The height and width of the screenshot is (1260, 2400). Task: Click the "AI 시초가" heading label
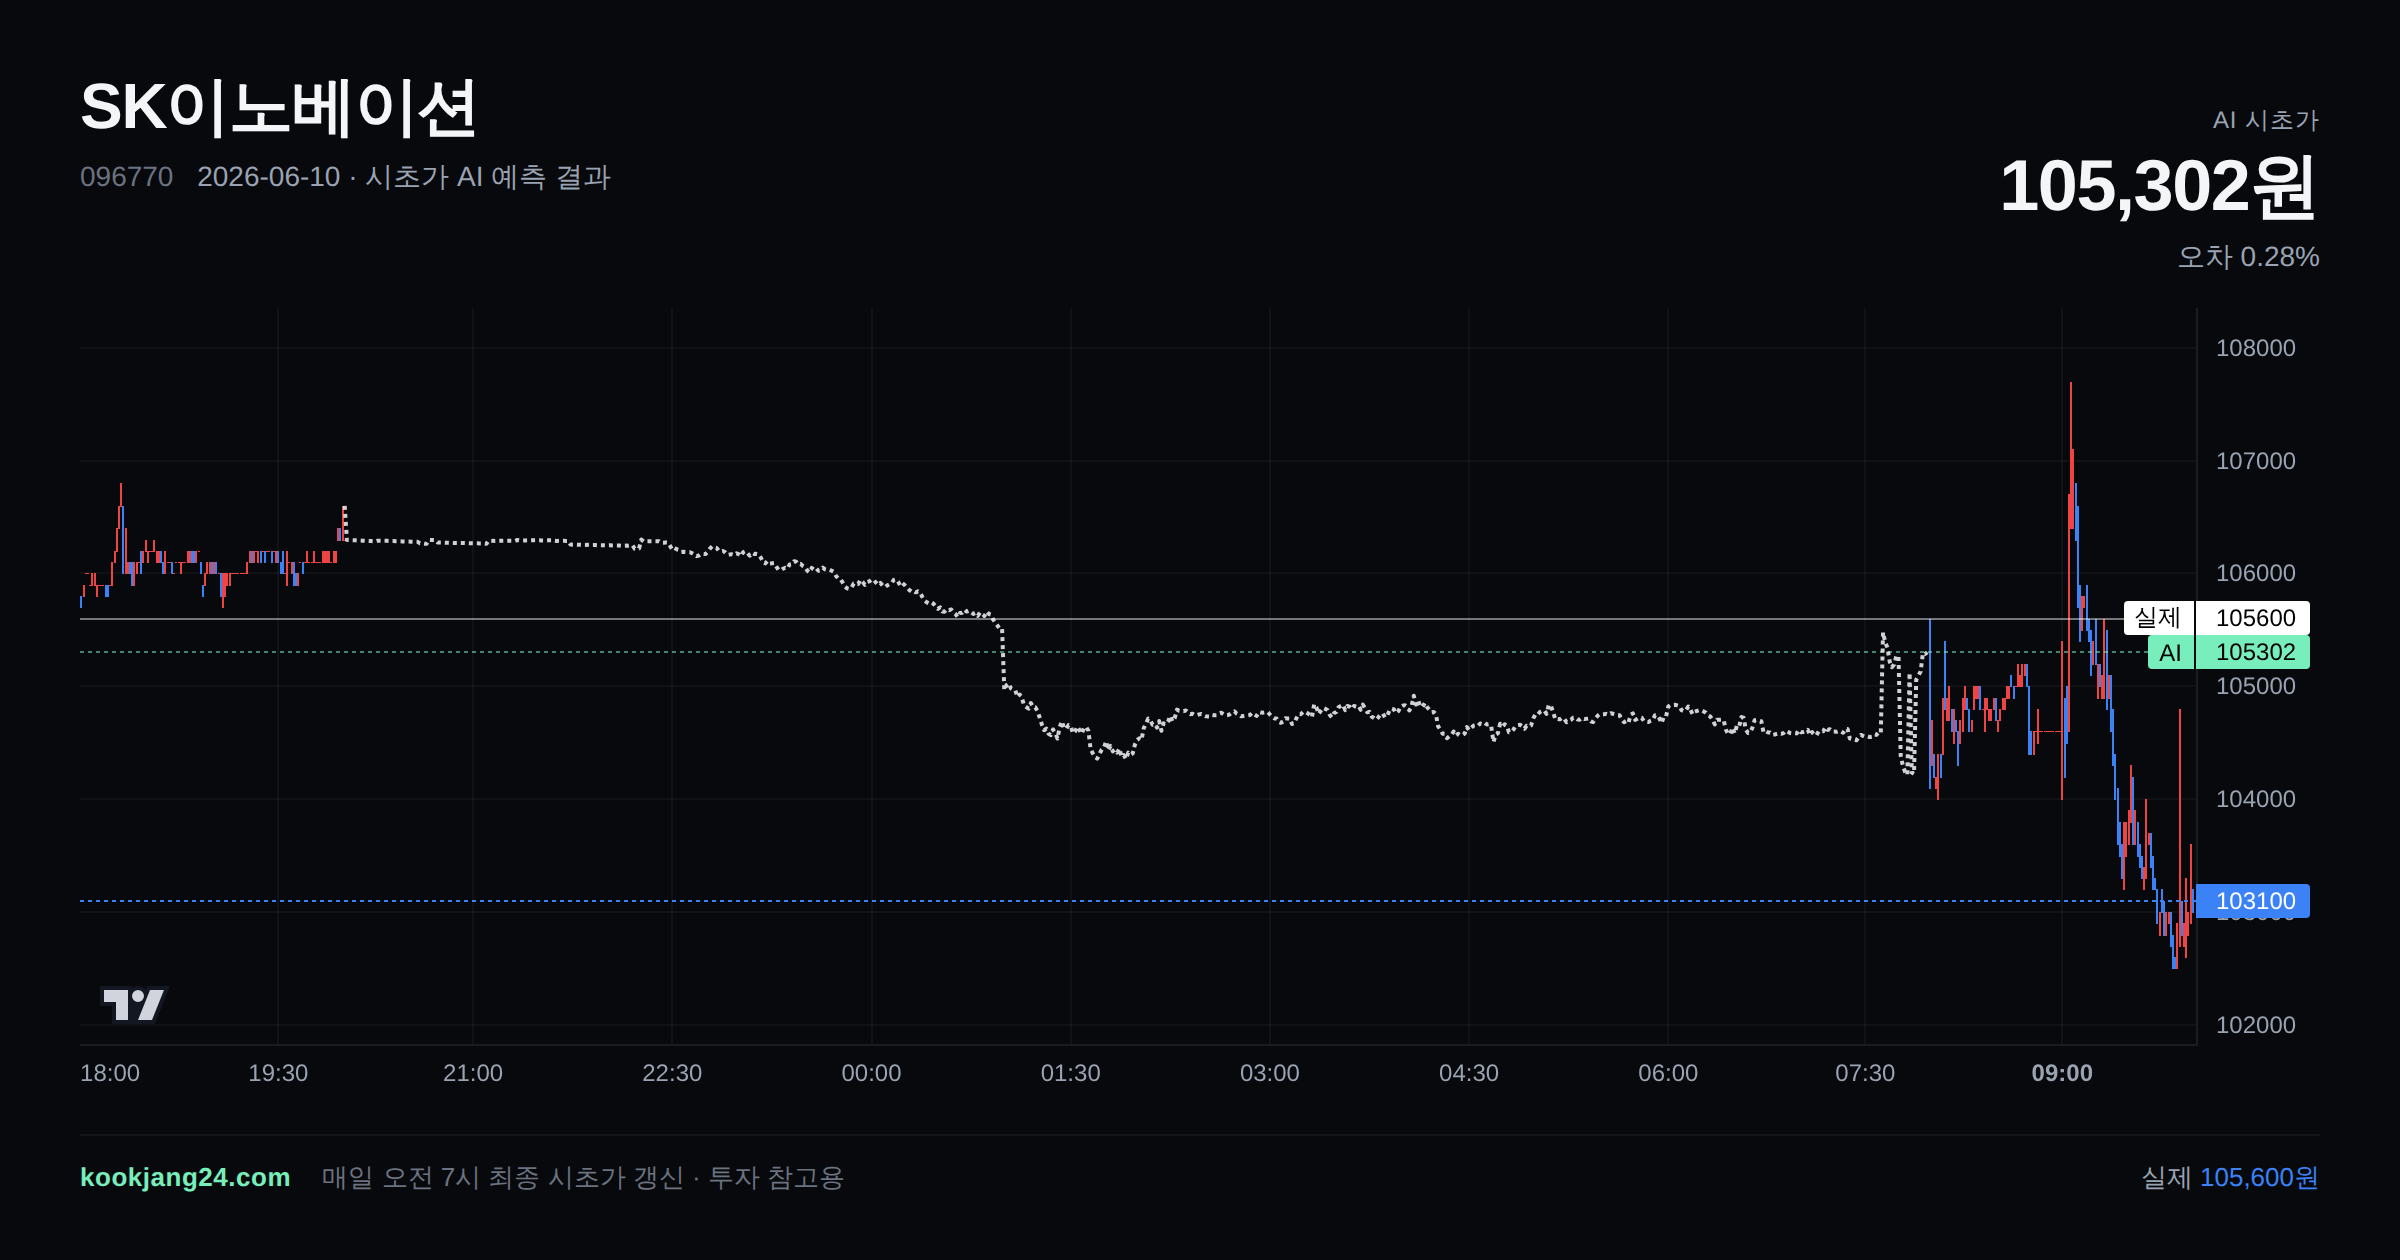click(x=2266, y=120)
